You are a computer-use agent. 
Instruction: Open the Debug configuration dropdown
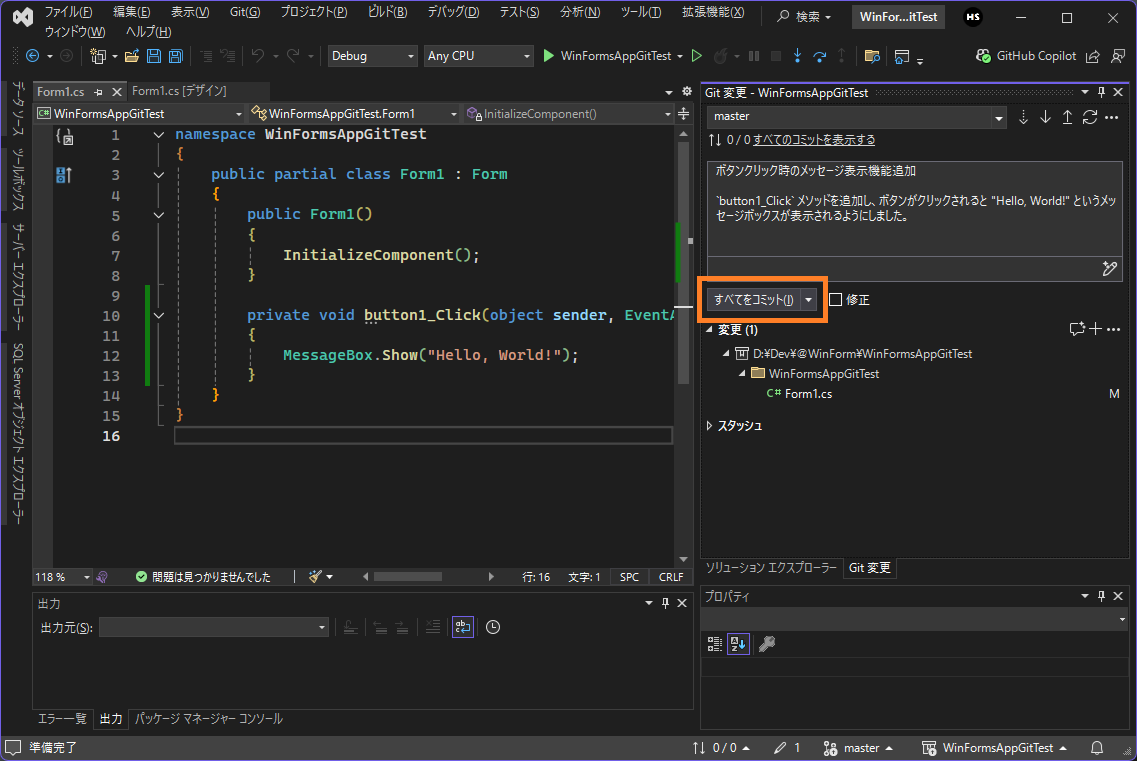click(372, 56)
